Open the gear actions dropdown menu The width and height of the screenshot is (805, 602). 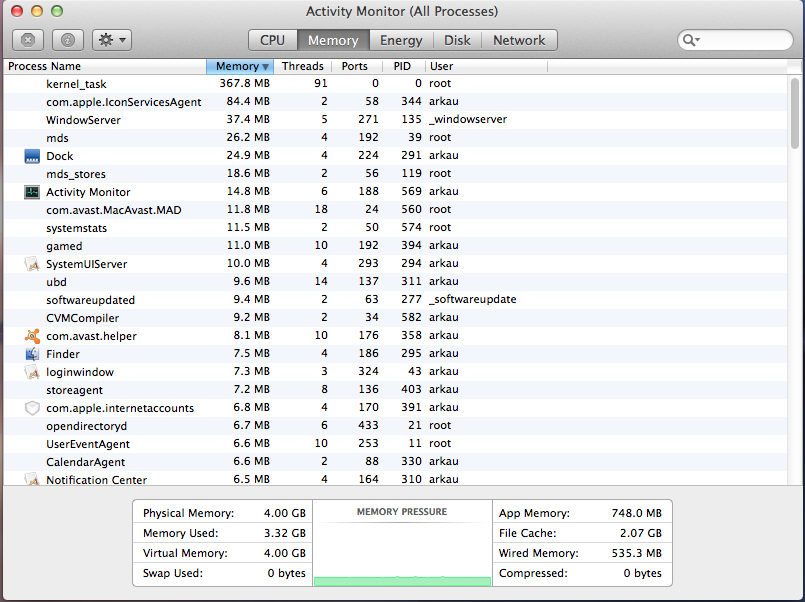112,40
